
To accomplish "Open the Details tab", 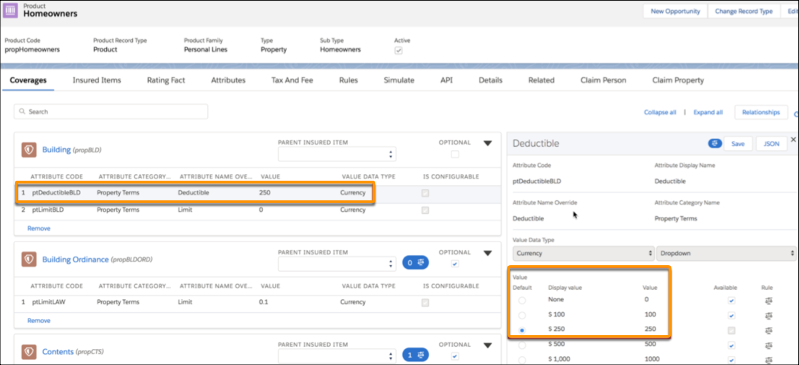I will coord(491,80).
